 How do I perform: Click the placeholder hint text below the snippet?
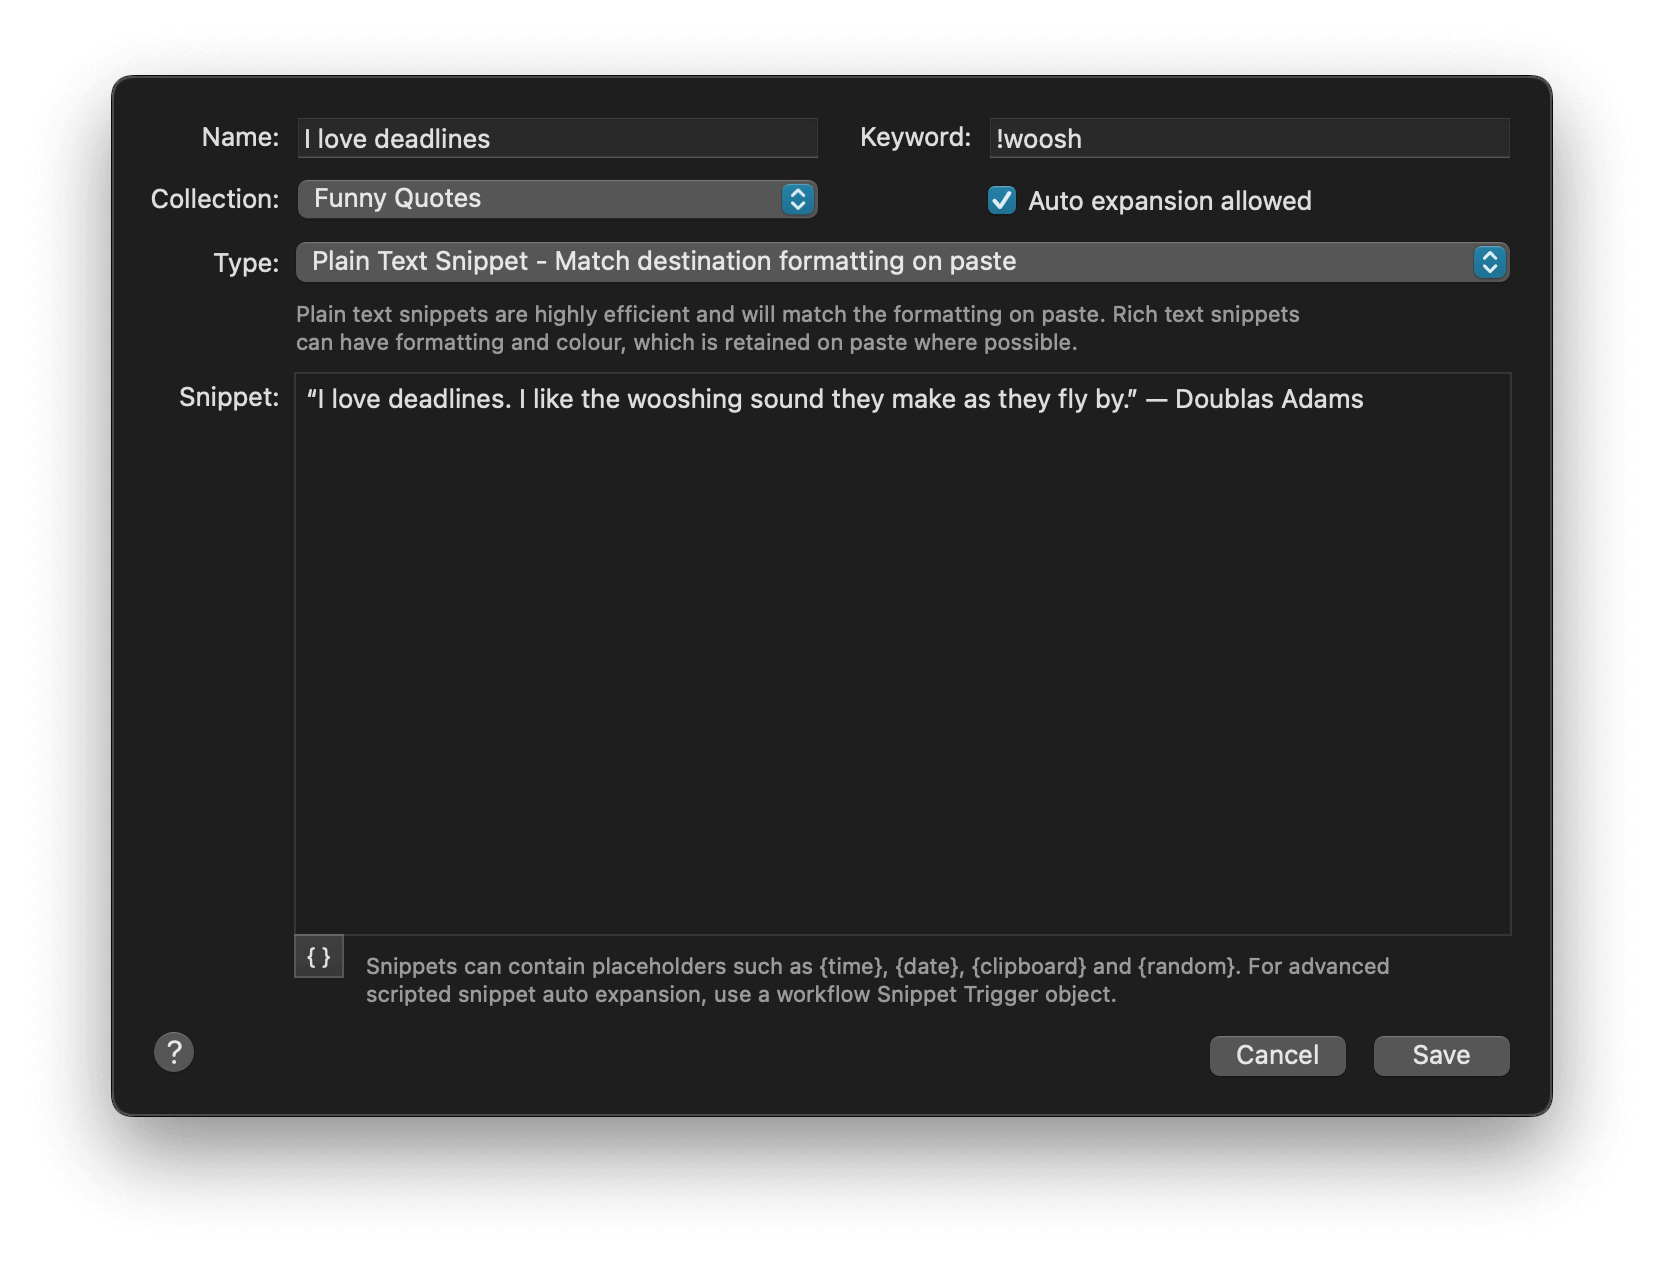(876, 980)
